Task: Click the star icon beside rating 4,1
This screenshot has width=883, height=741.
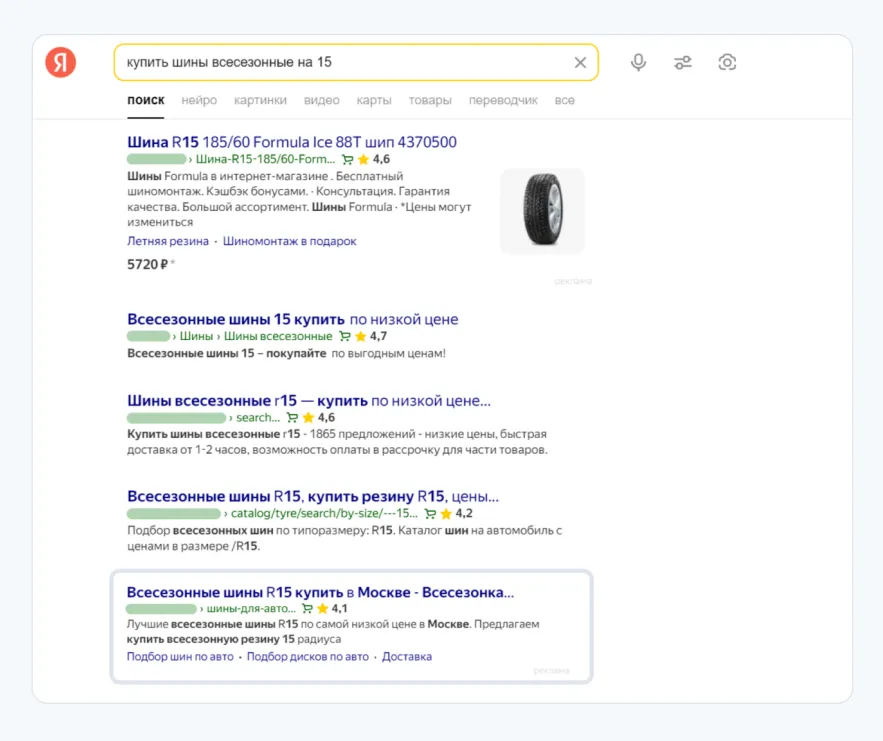Action: coord(323,609)
